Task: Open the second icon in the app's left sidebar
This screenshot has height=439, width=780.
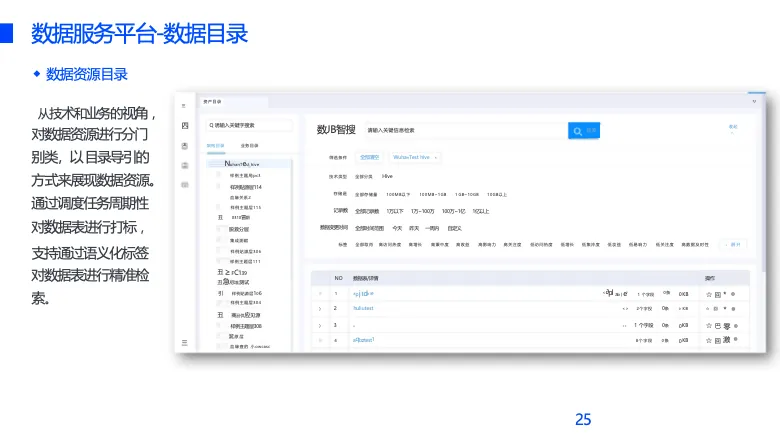Action: (185, 125)
